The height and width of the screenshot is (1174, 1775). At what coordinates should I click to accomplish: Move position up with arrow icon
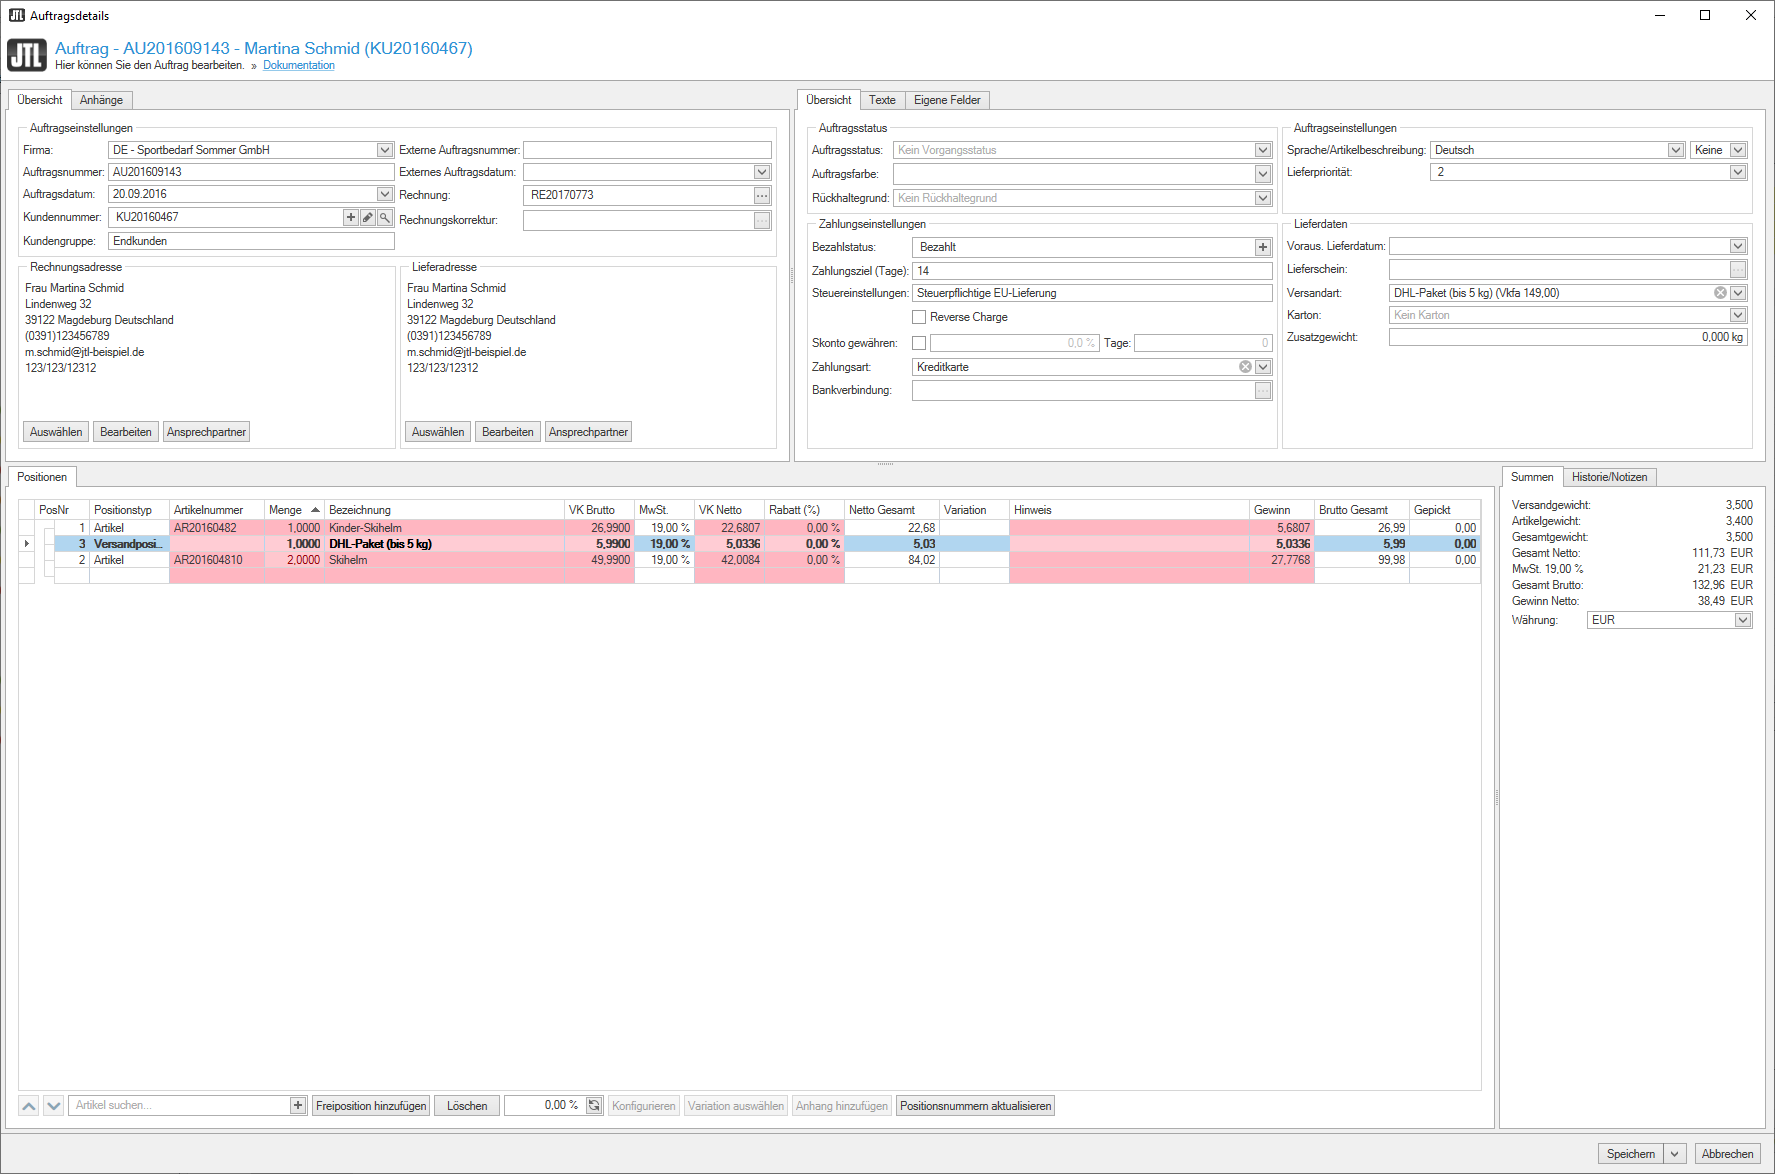(29, 1106)
